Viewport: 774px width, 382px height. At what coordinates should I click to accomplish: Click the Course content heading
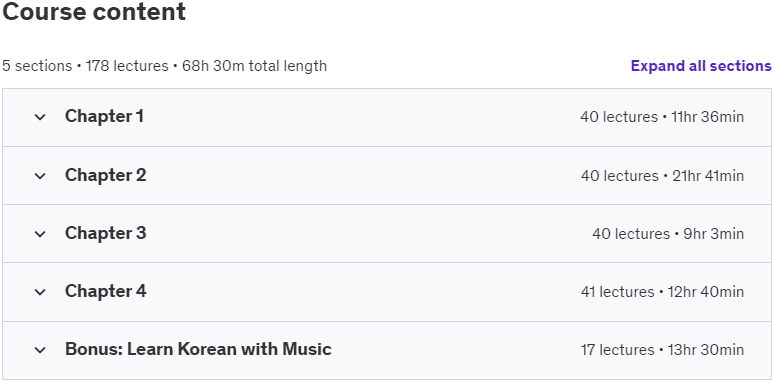(94, 11)
